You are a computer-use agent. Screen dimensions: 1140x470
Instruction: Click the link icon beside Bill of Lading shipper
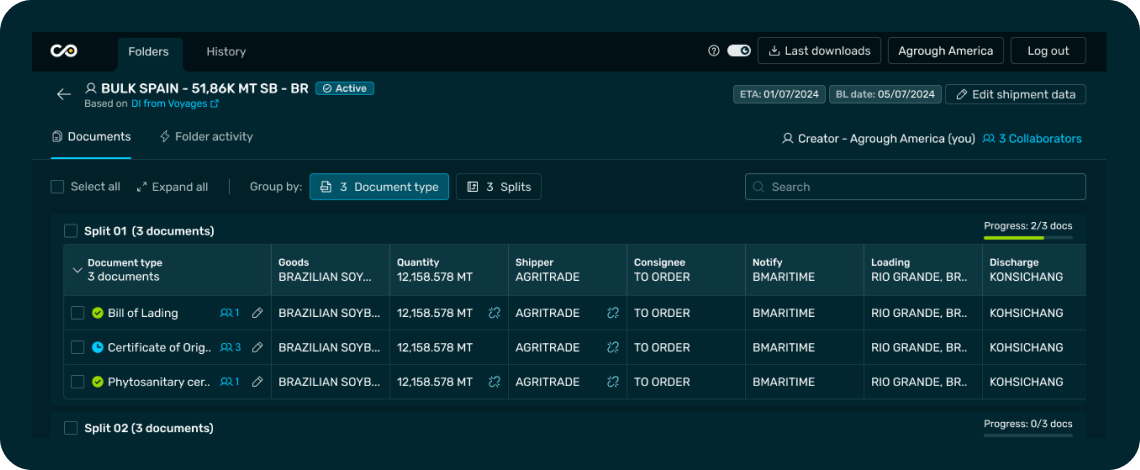pyautogui.click(x=613, y=313)
